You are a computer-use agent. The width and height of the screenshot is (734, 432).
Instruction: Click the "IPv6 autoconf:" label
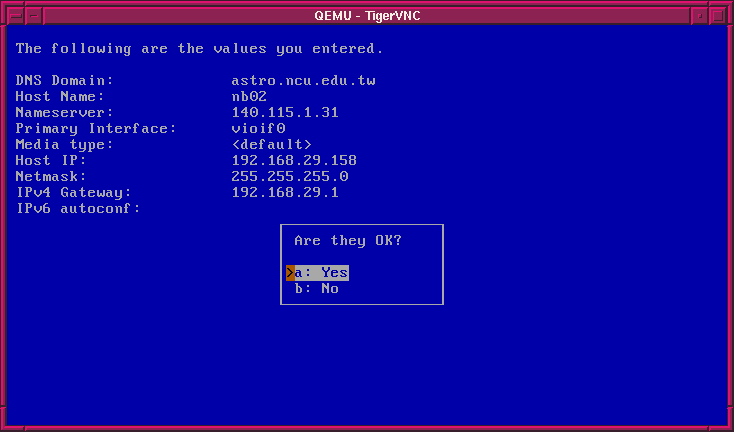click(x=78, y=208)
